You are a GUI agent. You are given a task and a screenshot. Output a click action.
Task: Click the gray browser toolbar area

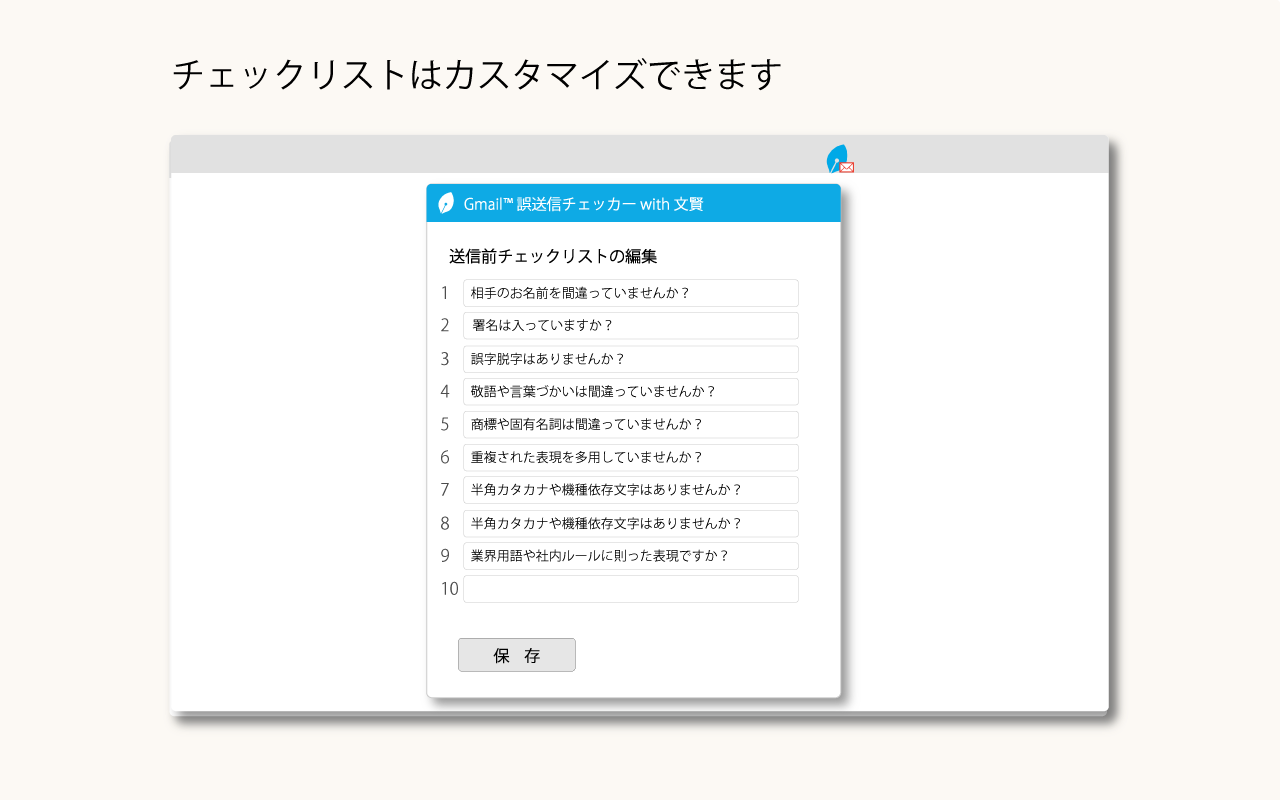pyautogui.click(x=400, y=155)
